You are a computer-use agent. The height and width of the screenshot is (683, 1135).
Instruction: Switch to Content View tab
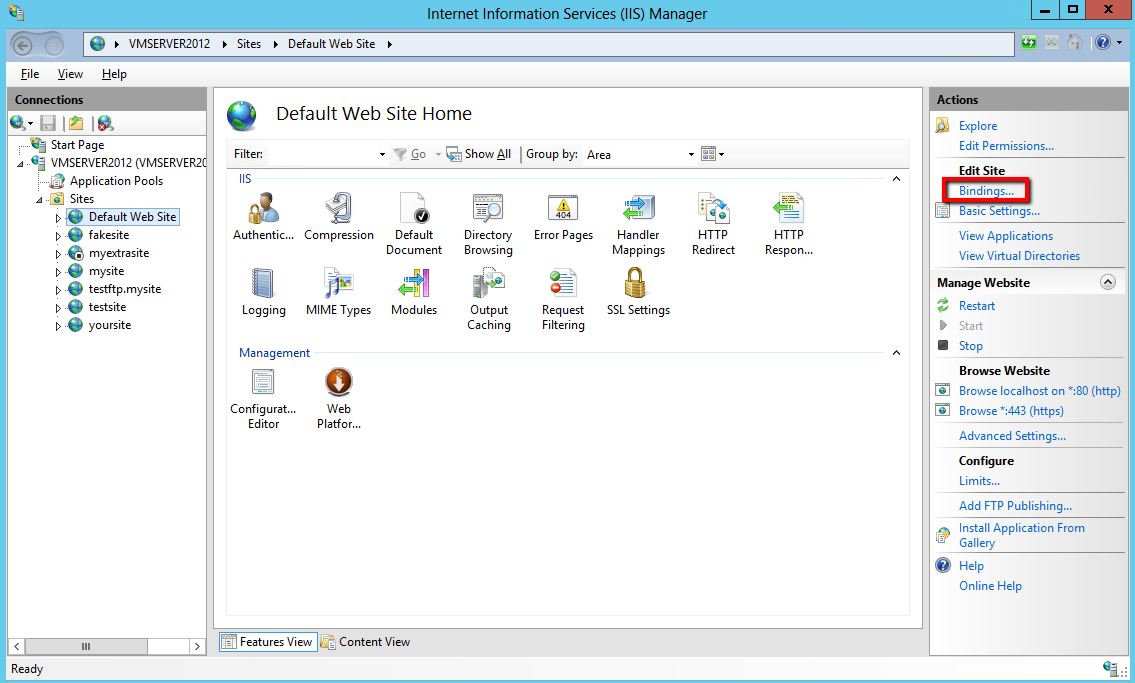(x=365, y=642)
